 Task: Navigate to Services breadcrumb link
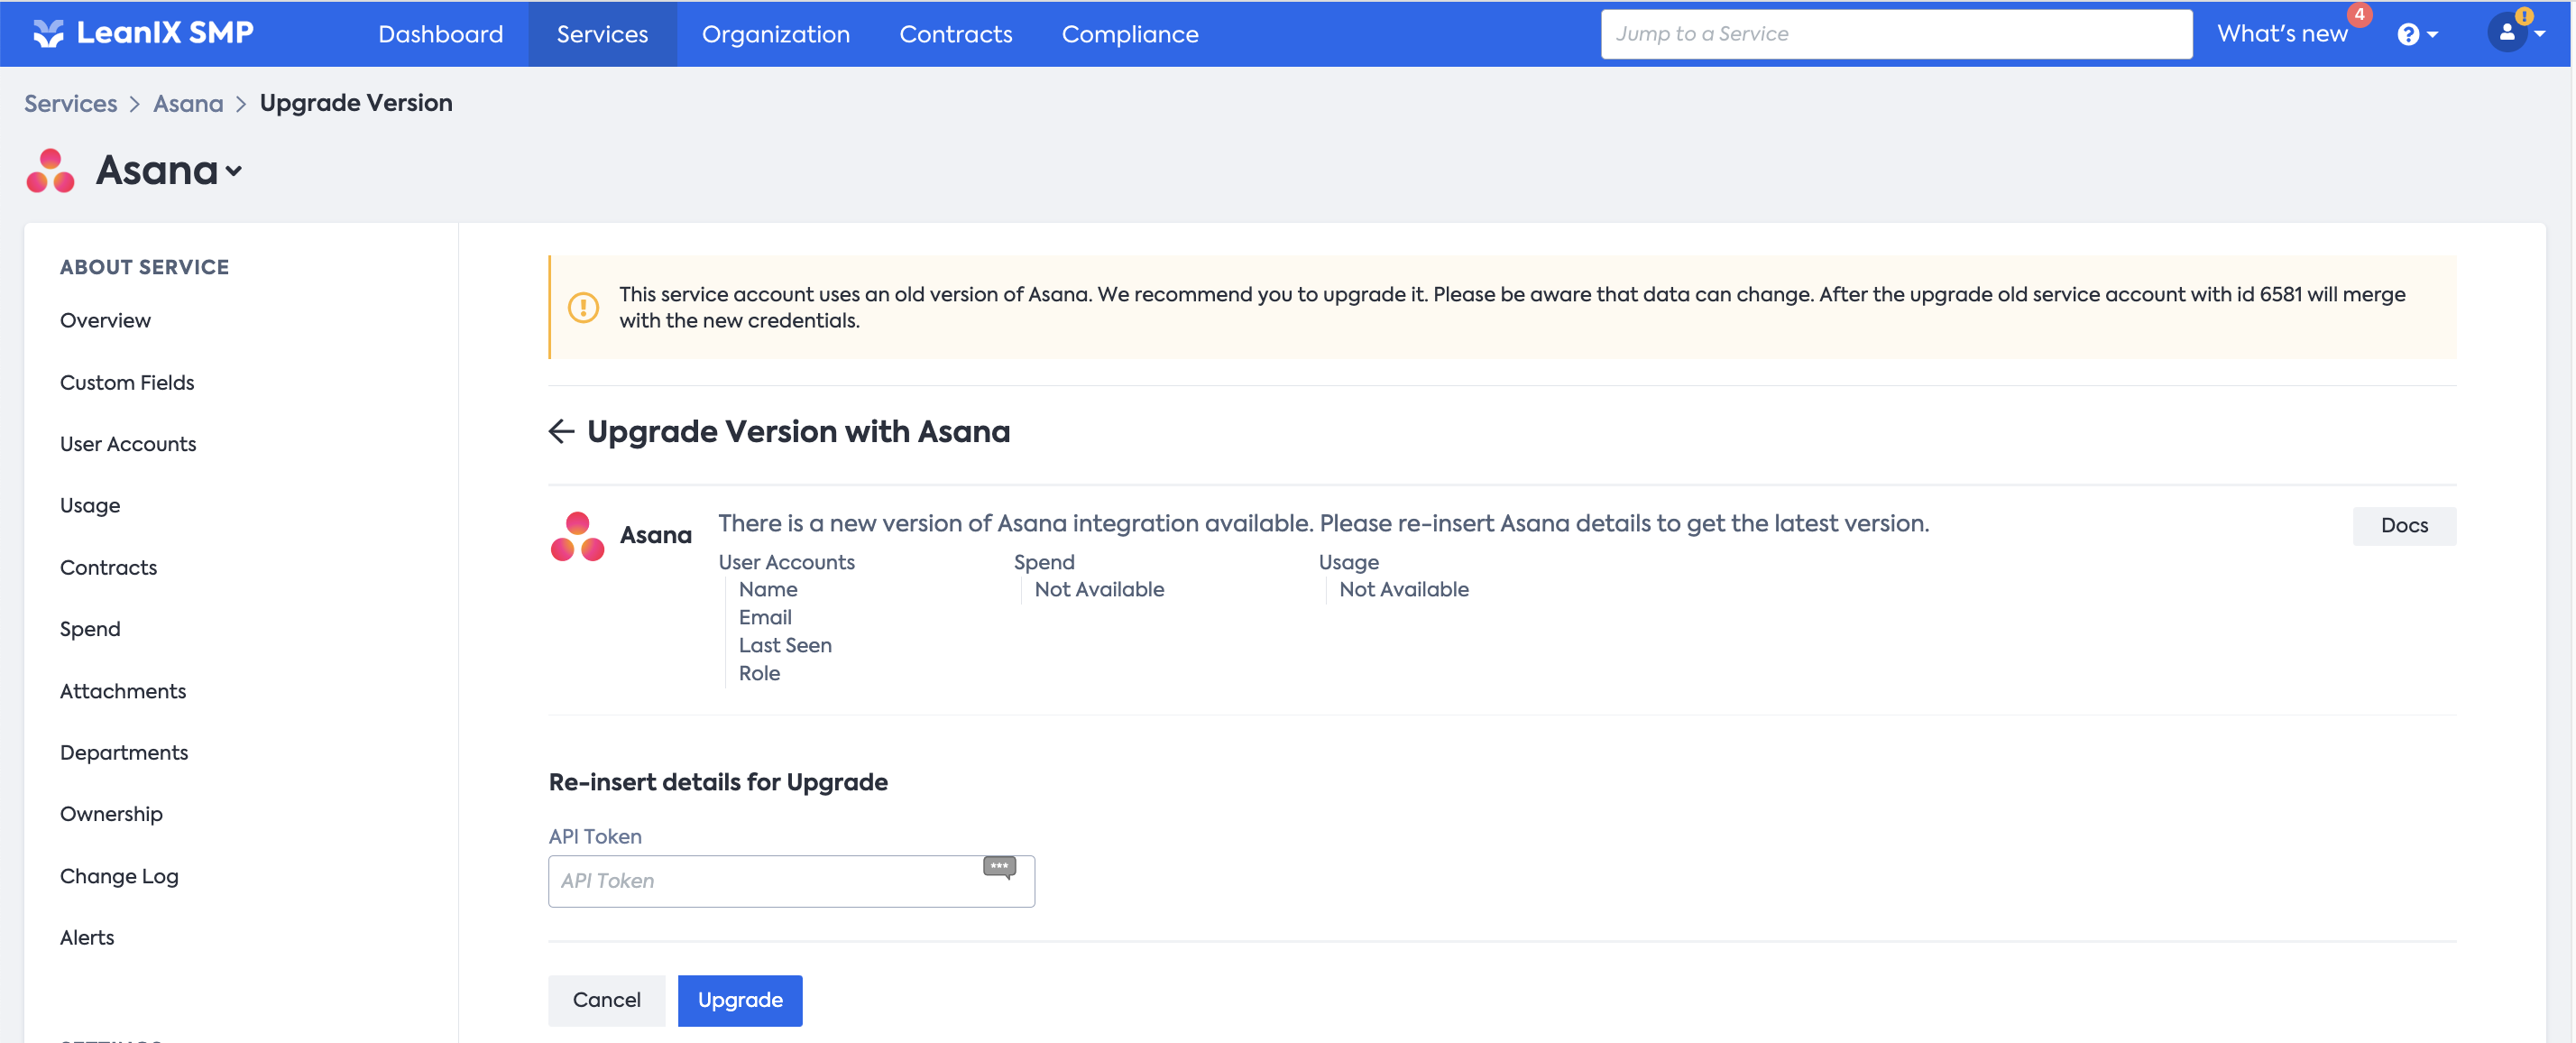coord(70,103)
